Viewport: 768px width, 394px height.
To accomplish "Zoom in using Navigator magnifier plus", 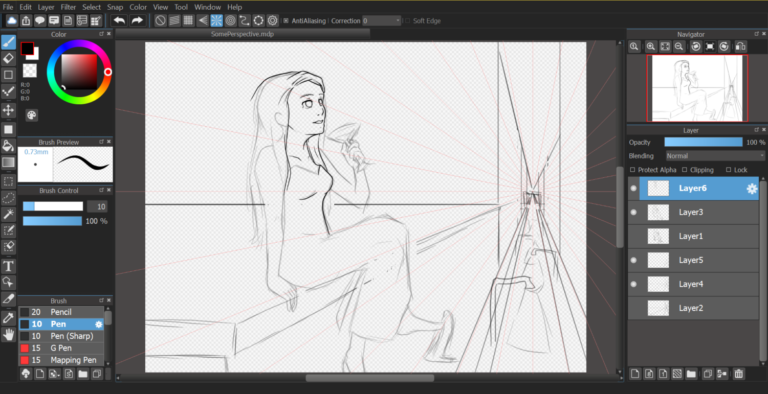I will pos(651,47).
